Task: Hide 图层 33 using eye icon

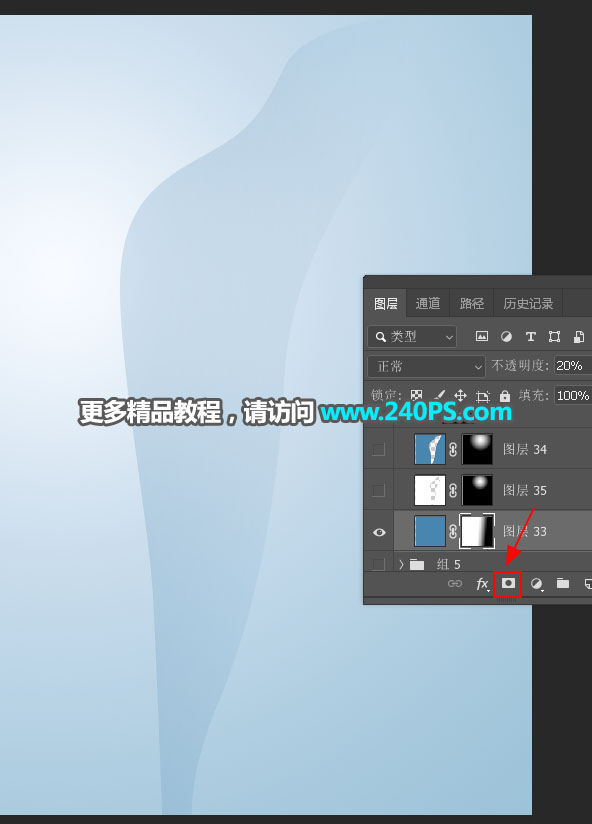Action: pyautogui.click(x=379, y=532)
